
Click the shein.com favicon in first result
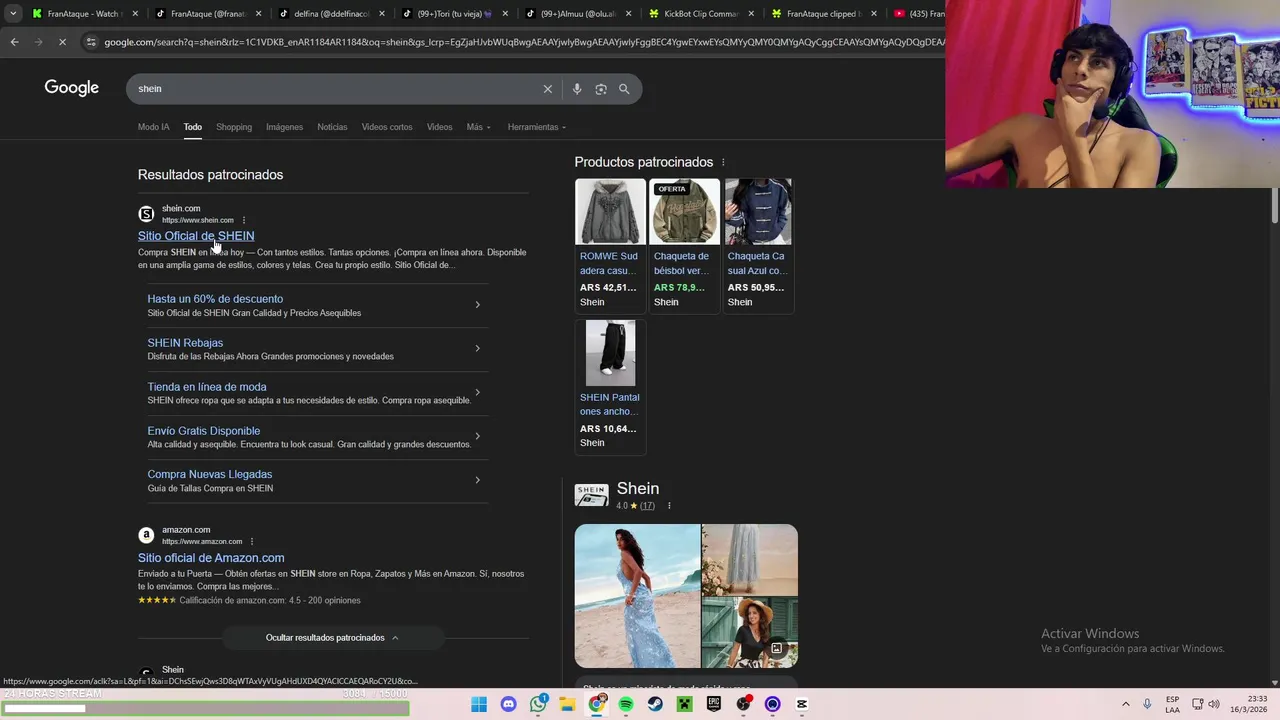click(146, 214)
